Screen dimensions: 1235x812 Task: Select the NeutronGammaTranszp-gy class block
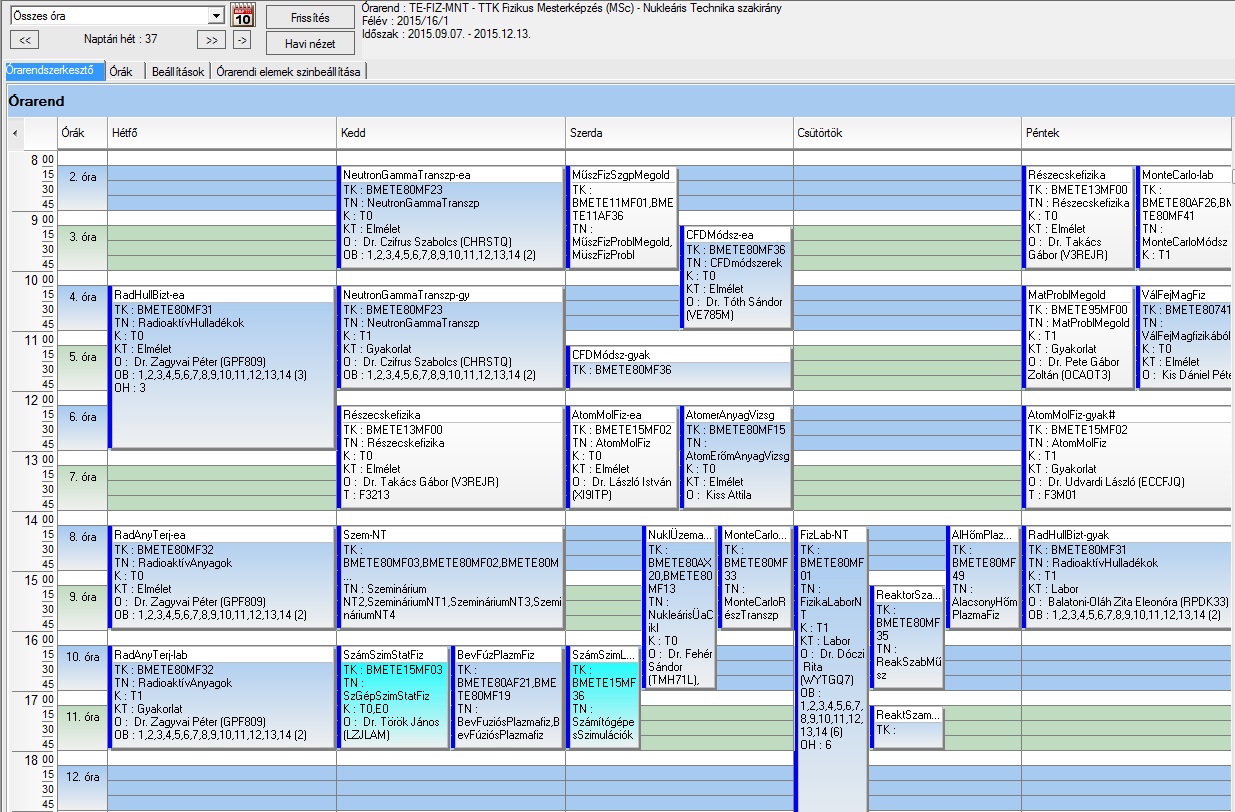pyautogui.click(x=450, y=337)
